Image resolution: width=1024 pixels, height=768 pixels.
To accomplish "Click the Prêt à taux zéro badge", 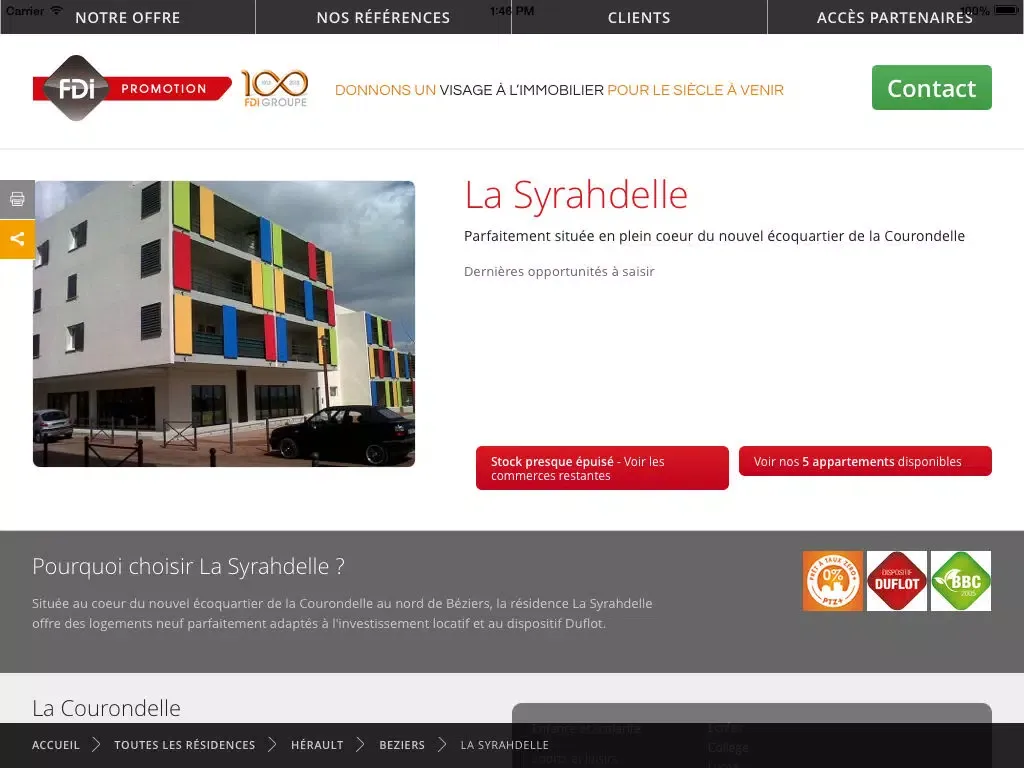I will [x=833, y=581].
